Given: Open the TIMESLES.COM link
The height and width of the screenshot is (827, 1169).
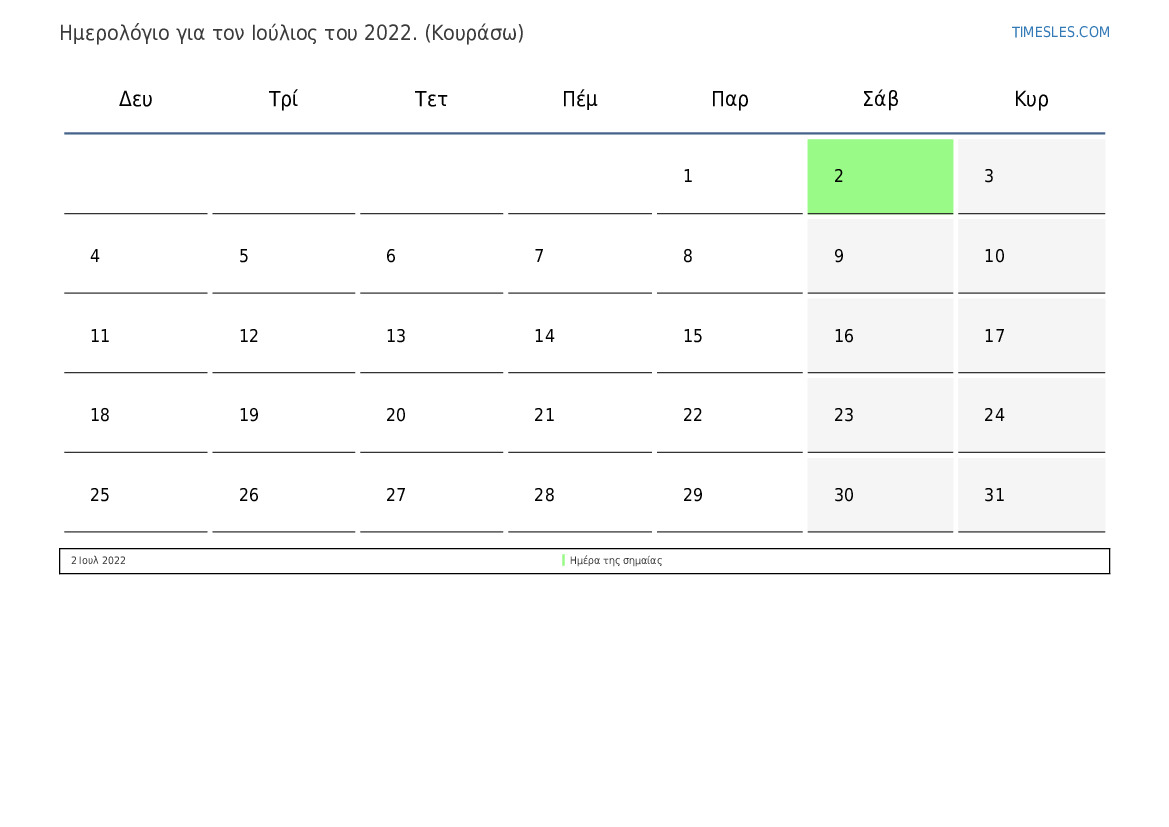Looking at the screenshot, I should 1060,32.
